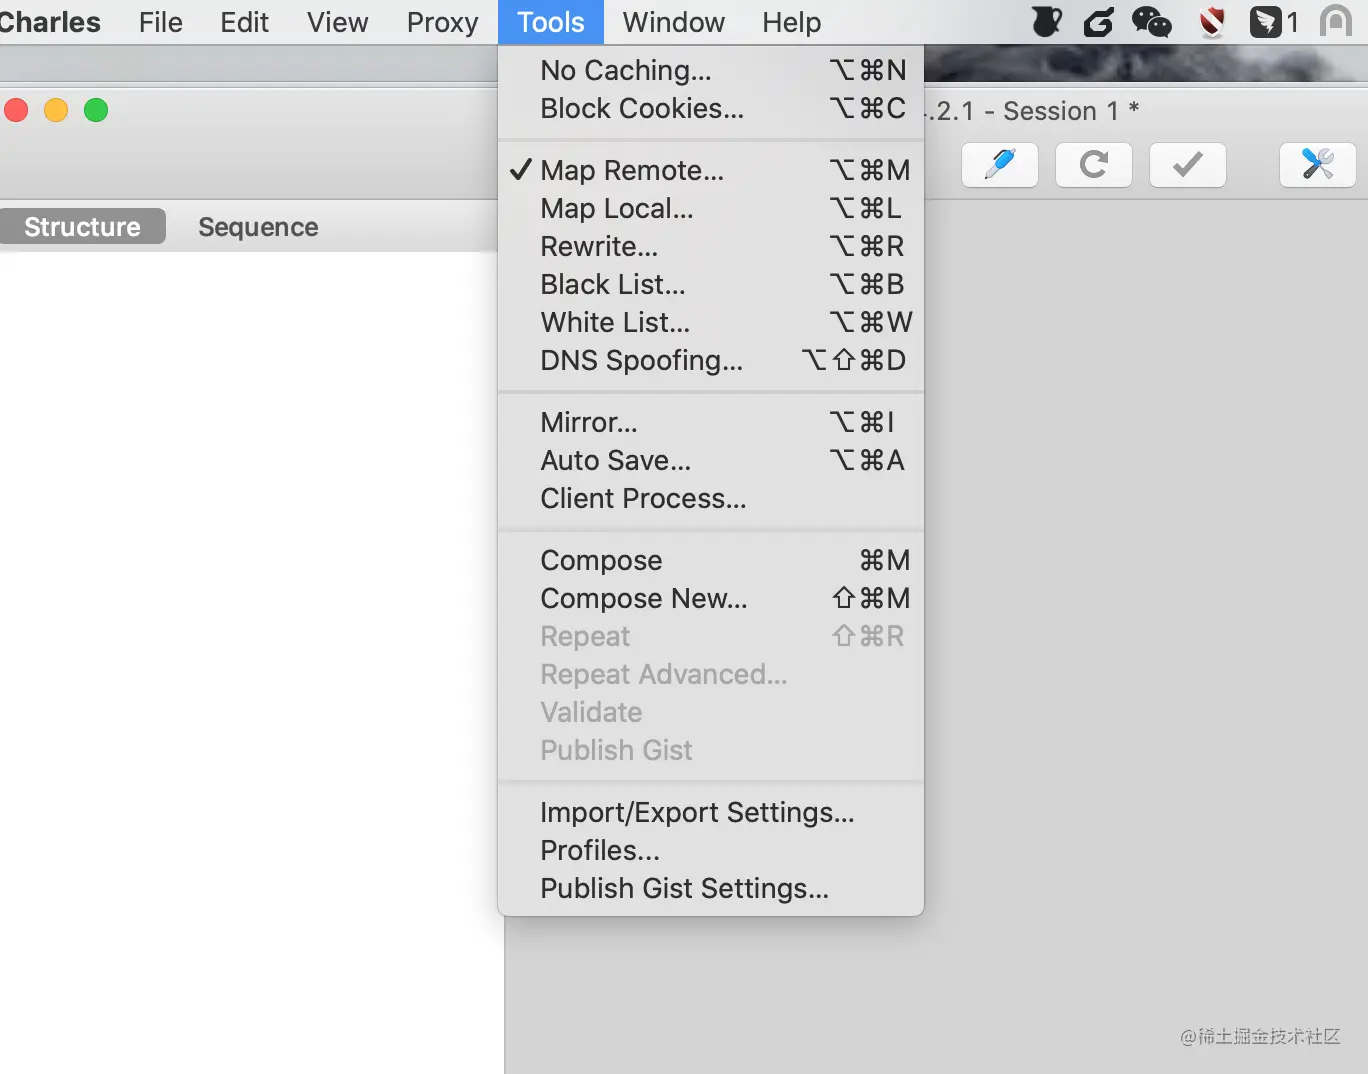Click the WeChat icon in menu bar
The height and width of the screenshot is (1074, 1368).
click(x=1152, y=22)
